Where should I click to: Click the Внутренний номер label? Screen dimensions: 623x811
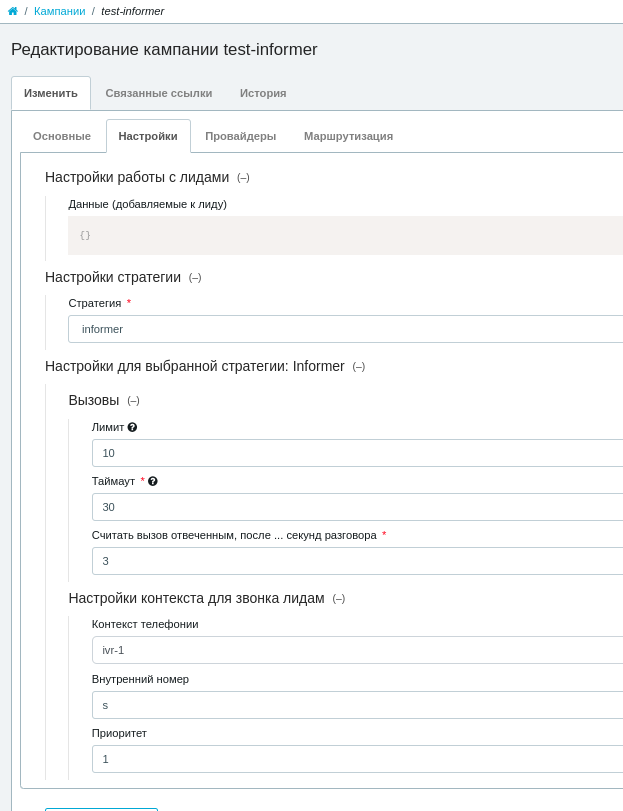[140, 679]
